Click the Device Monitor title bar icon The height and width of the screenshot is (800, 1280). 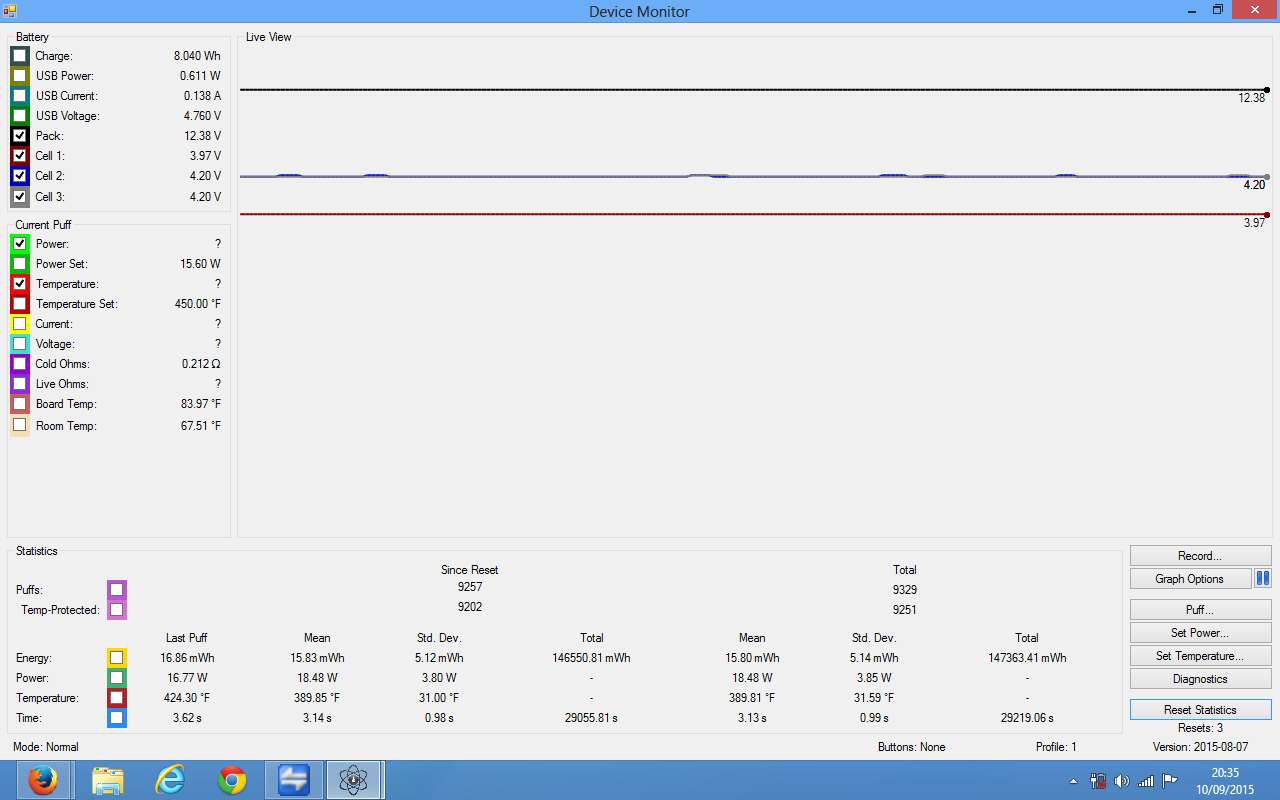pyautogui.click(x=10, y=10)
